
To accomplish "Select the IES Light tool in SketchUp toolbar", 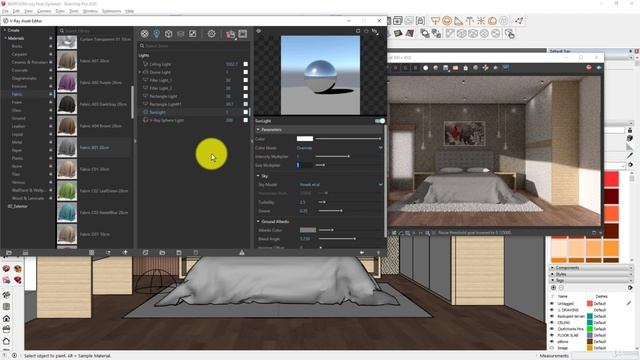I will click(x=470, y=20).
